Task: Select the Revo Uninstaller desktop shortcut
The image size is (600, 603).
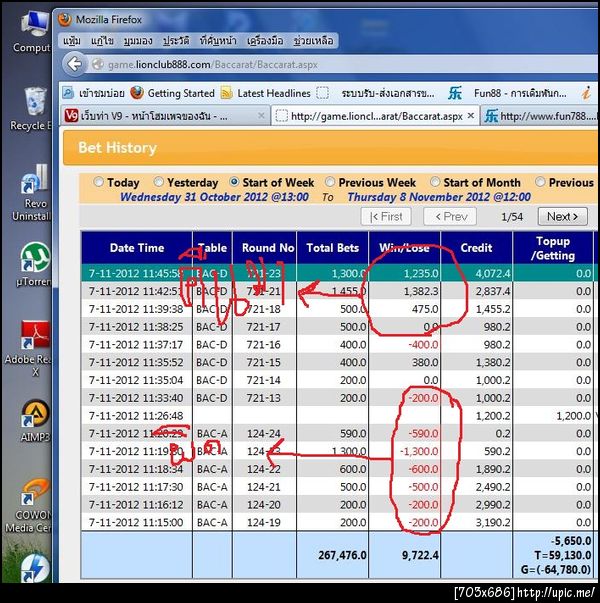Action: [x=32, y=192]
